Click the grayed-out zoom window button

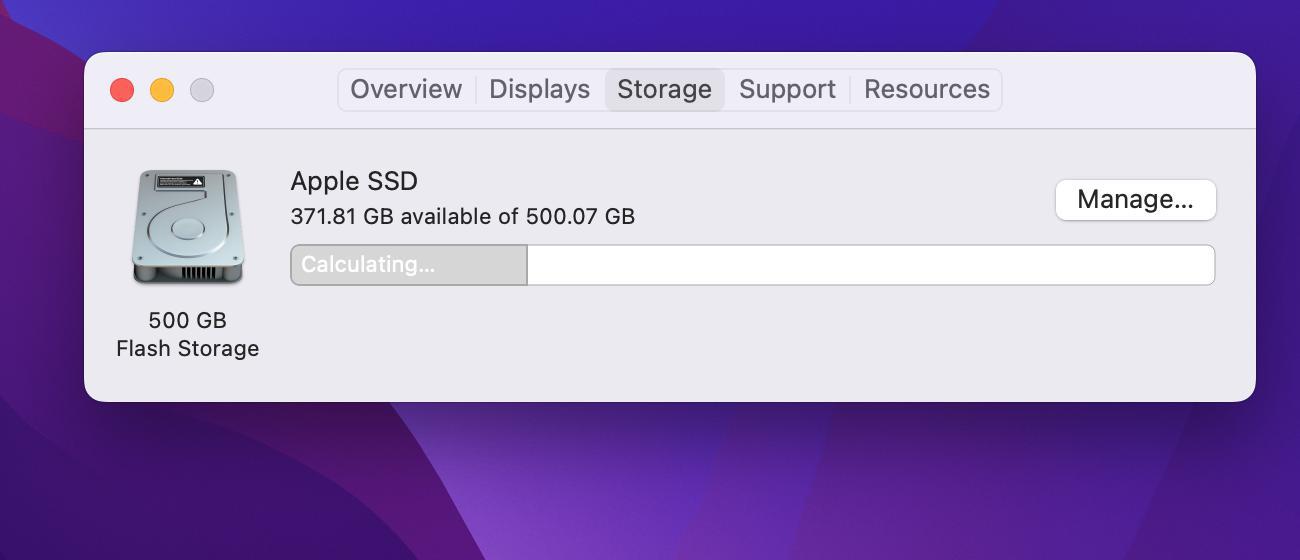(202, 90)
